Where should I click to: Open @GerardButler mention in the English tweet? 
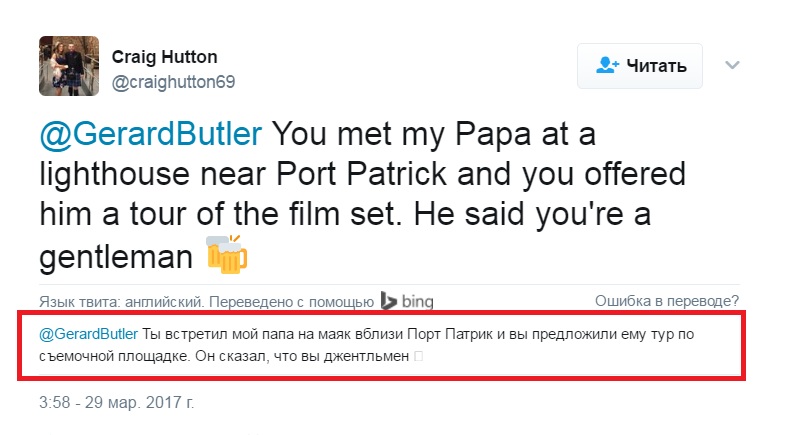point(151,133)
